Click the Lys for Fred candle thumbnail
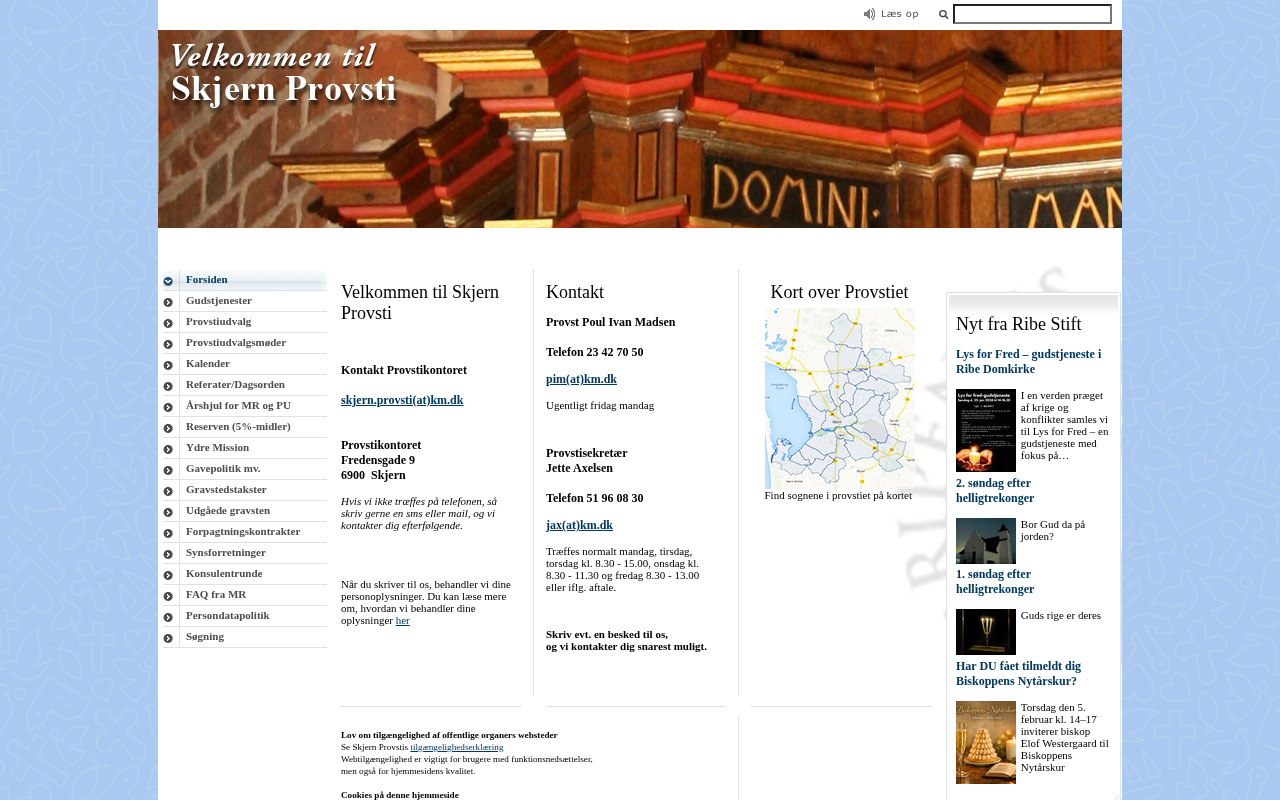The image size is (1280, 800). pyautogui.click(x=986, y=430)
